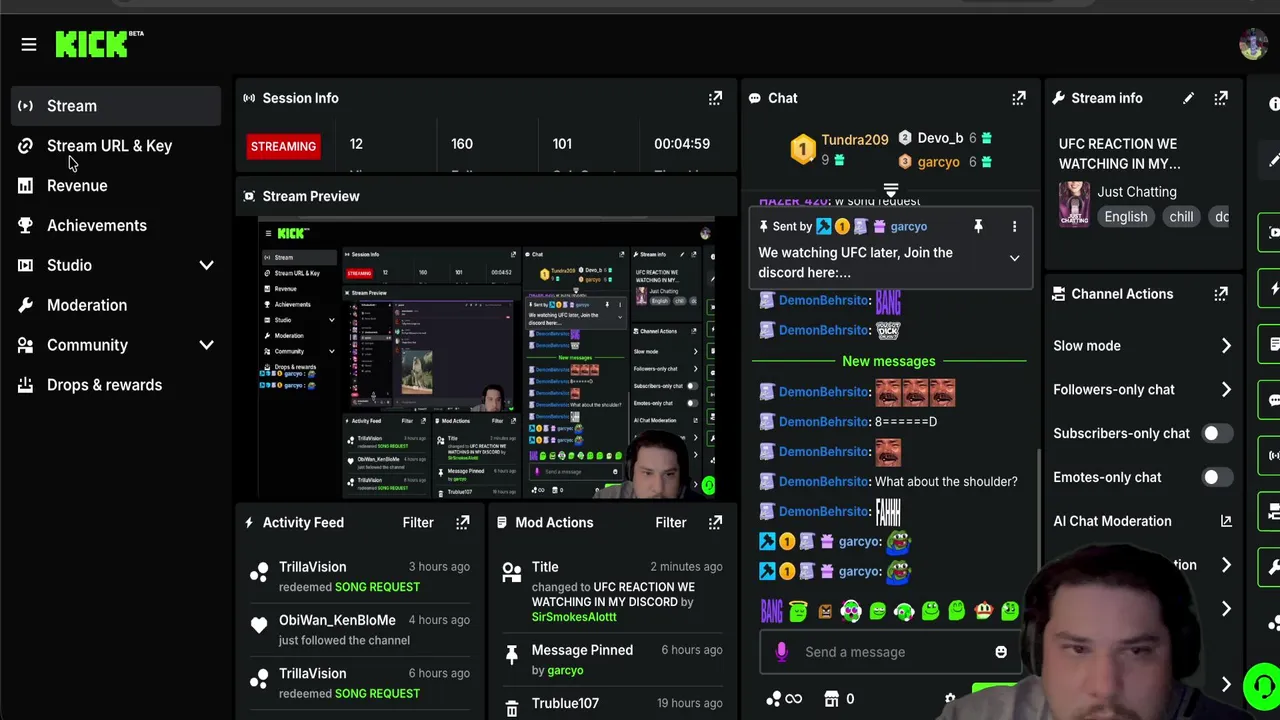
Task: Toggle Subscribers-only chat switch
Action: point(1216,433)
